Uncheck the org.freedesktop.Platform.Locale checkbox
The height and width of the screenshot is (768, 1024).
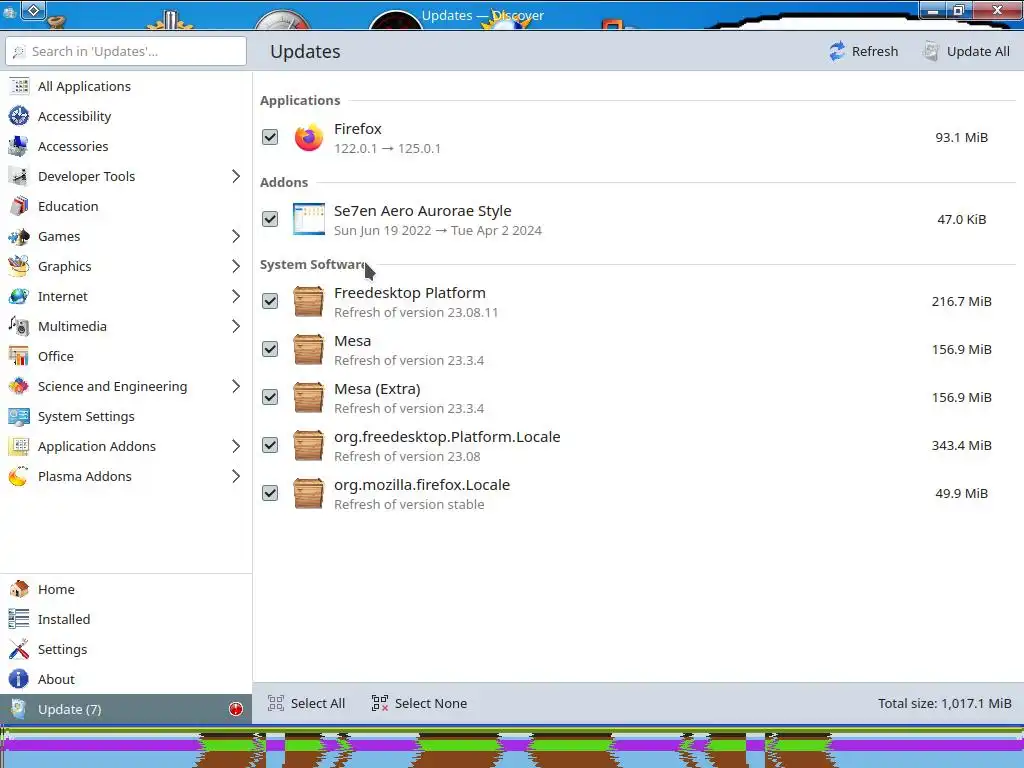[x=270, y=445]
